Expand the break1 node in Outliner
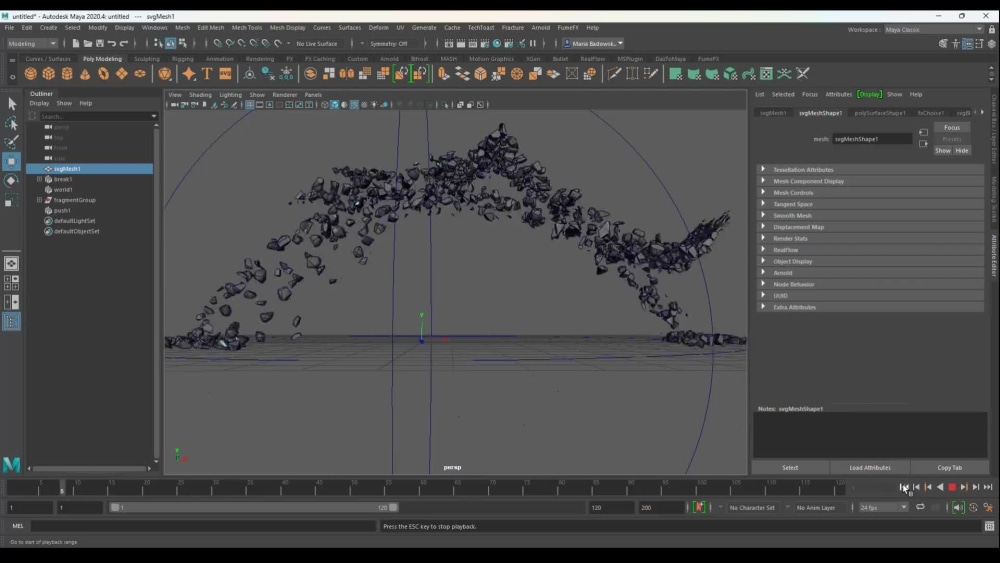The image size is (1000, 563). 40,179
